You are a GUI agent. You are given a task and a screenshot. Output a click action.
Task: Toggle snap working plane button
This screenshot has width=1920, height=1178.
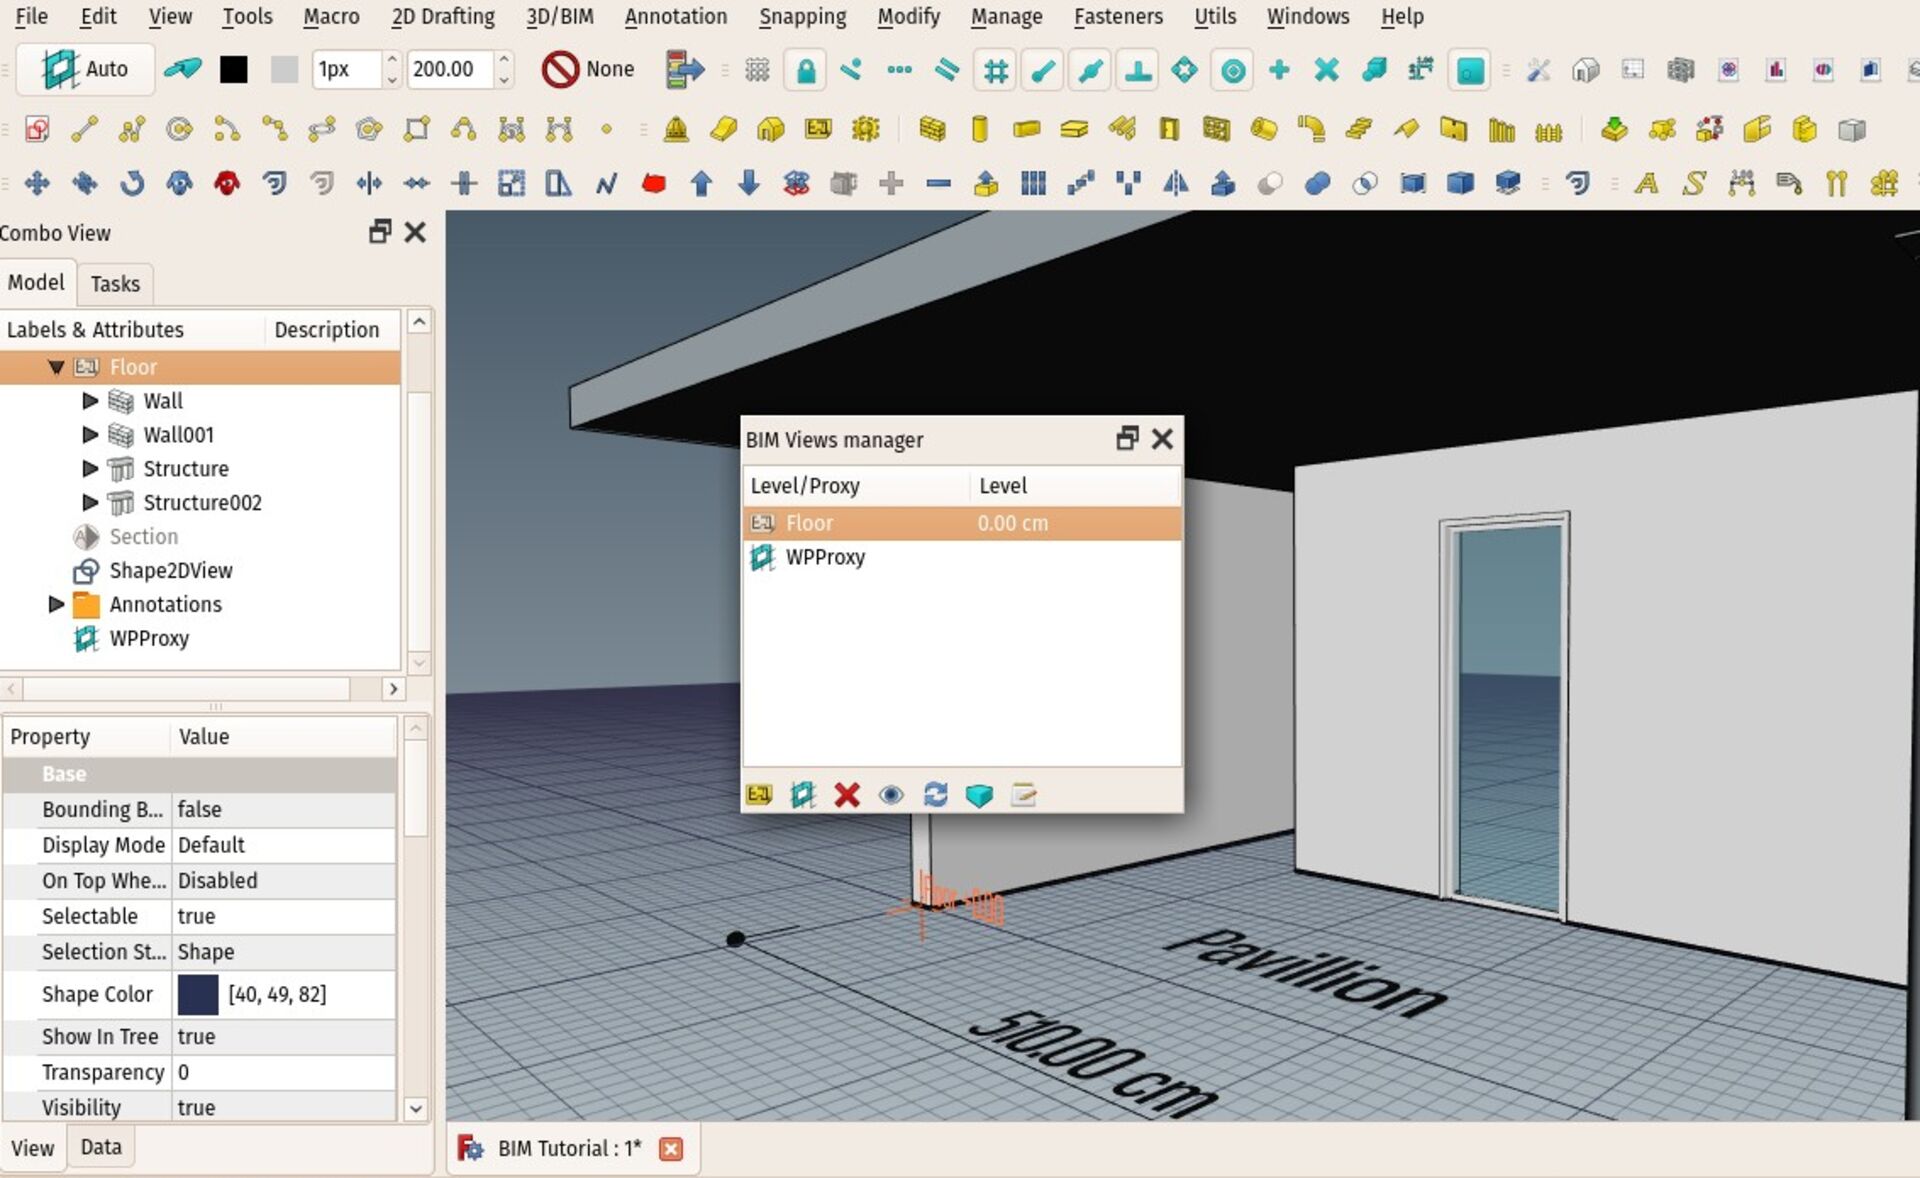[x=1470, y=70]
